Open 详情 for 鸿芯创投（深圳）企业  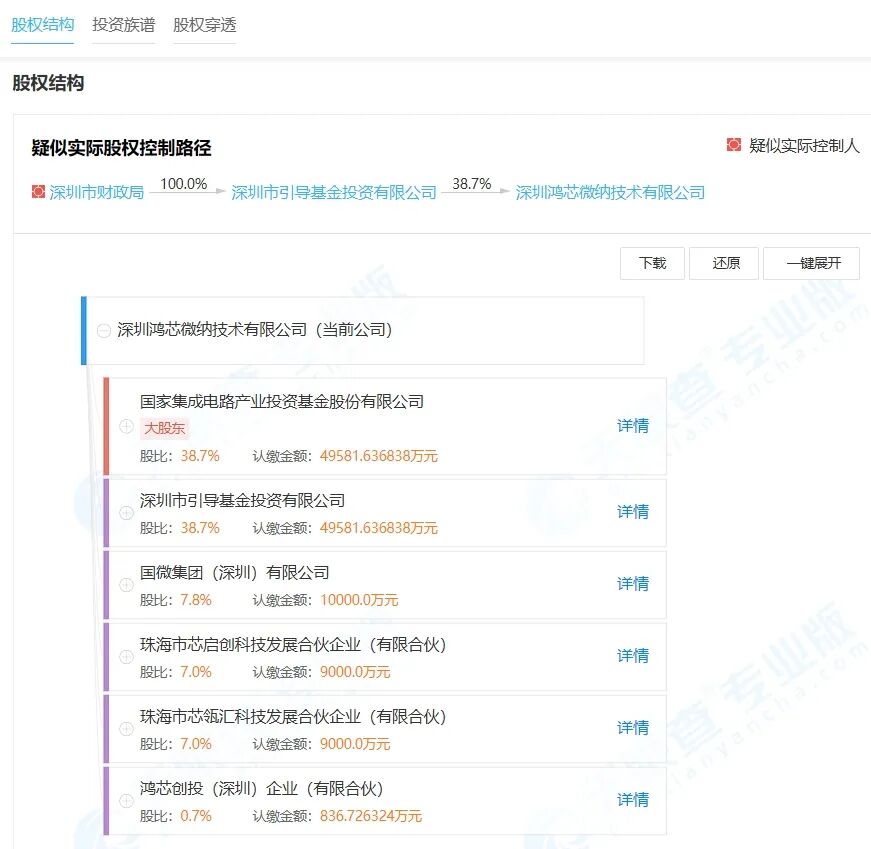[631, 800]
